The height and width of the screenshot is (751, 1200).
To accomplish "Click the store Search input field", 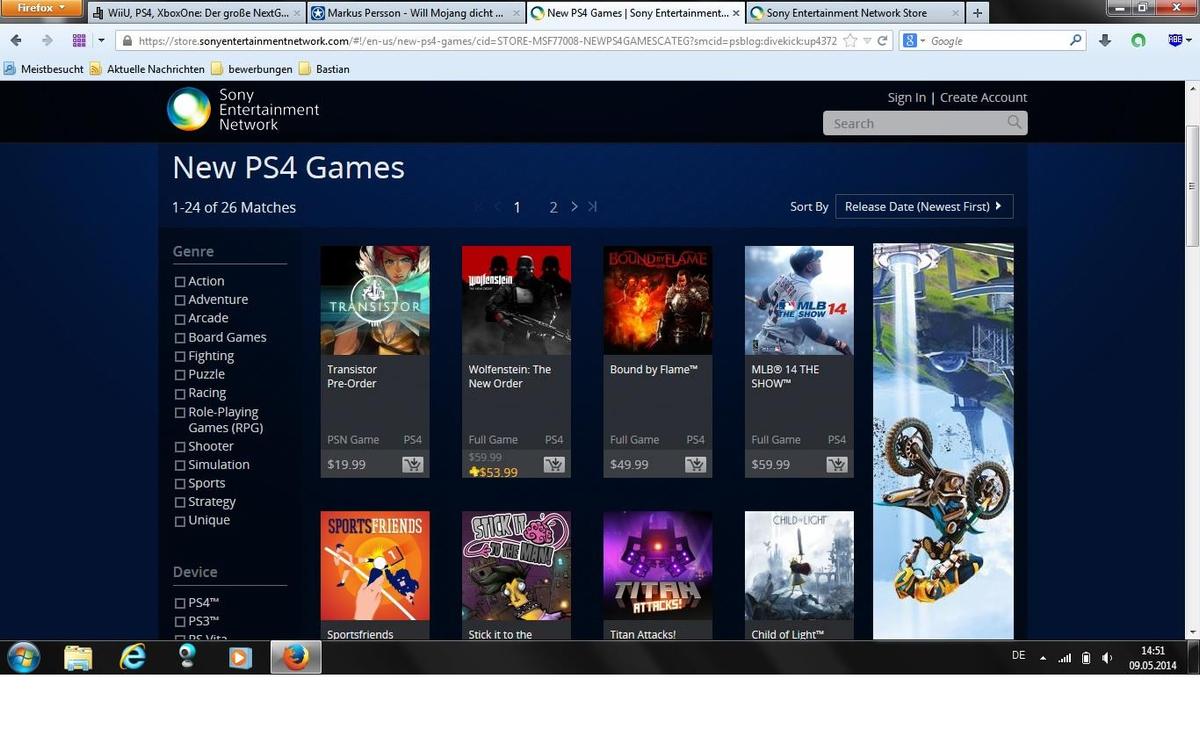I will pyautogui.click(x=912, y=123).
